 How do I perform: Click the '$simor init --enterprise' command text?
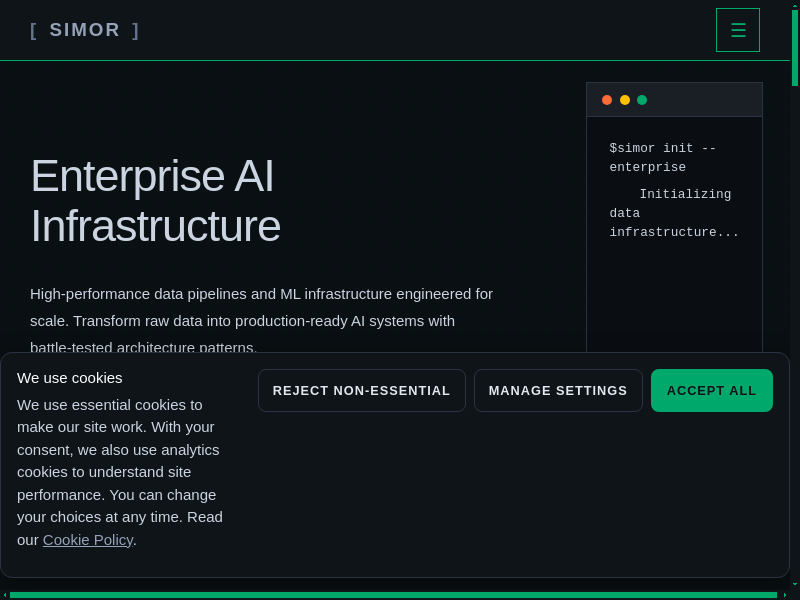click(x=662, y=158)
